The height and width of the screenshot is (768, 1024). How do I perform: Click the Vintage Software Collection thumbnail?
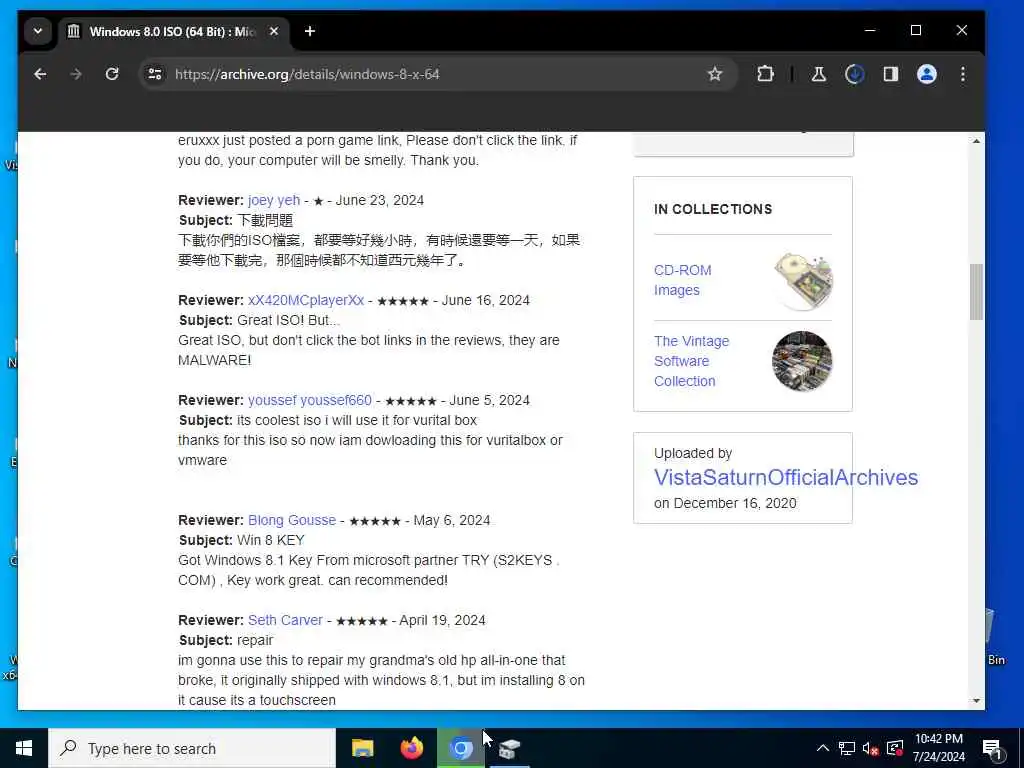point(802,361)
